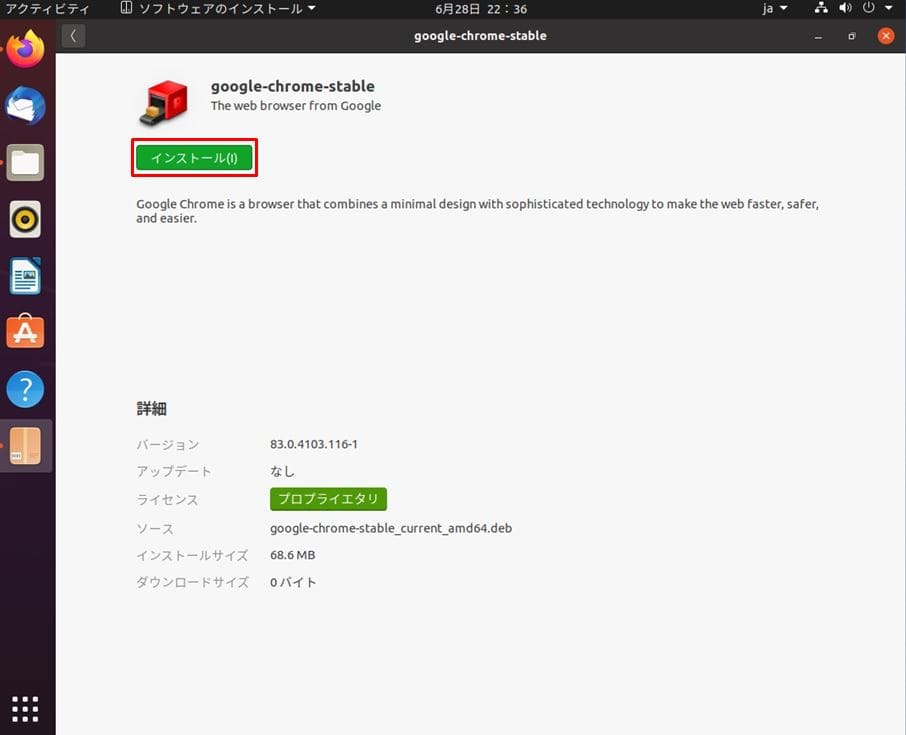Select the software install package icon in dock
The image size is (906, 735).
[25, 446]
